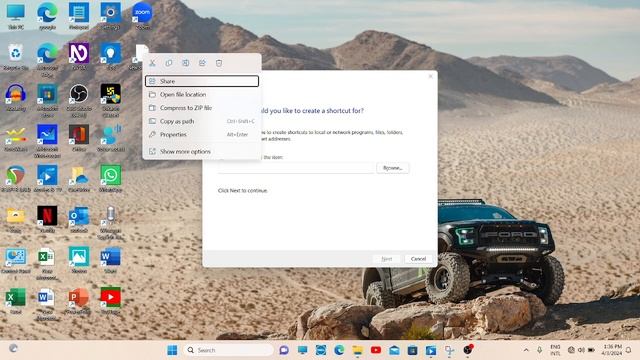Choose Share from the context menu

pos(202,81)
